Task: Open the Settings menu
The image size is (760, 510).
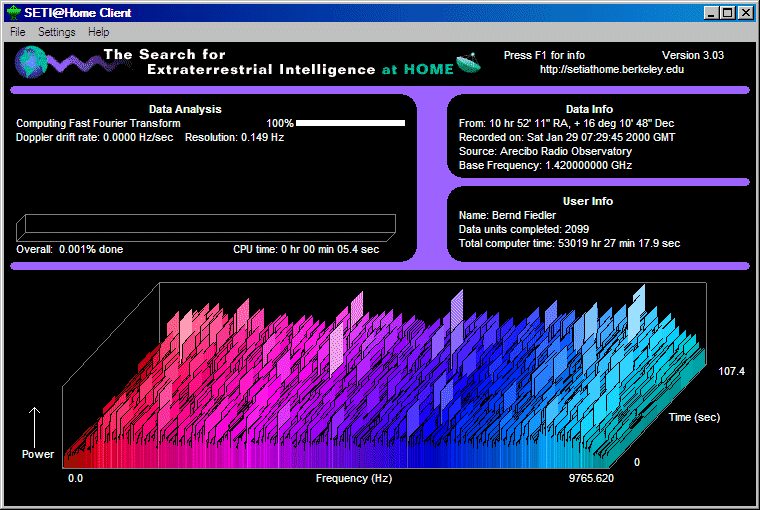Action: (x=57, y=32)
